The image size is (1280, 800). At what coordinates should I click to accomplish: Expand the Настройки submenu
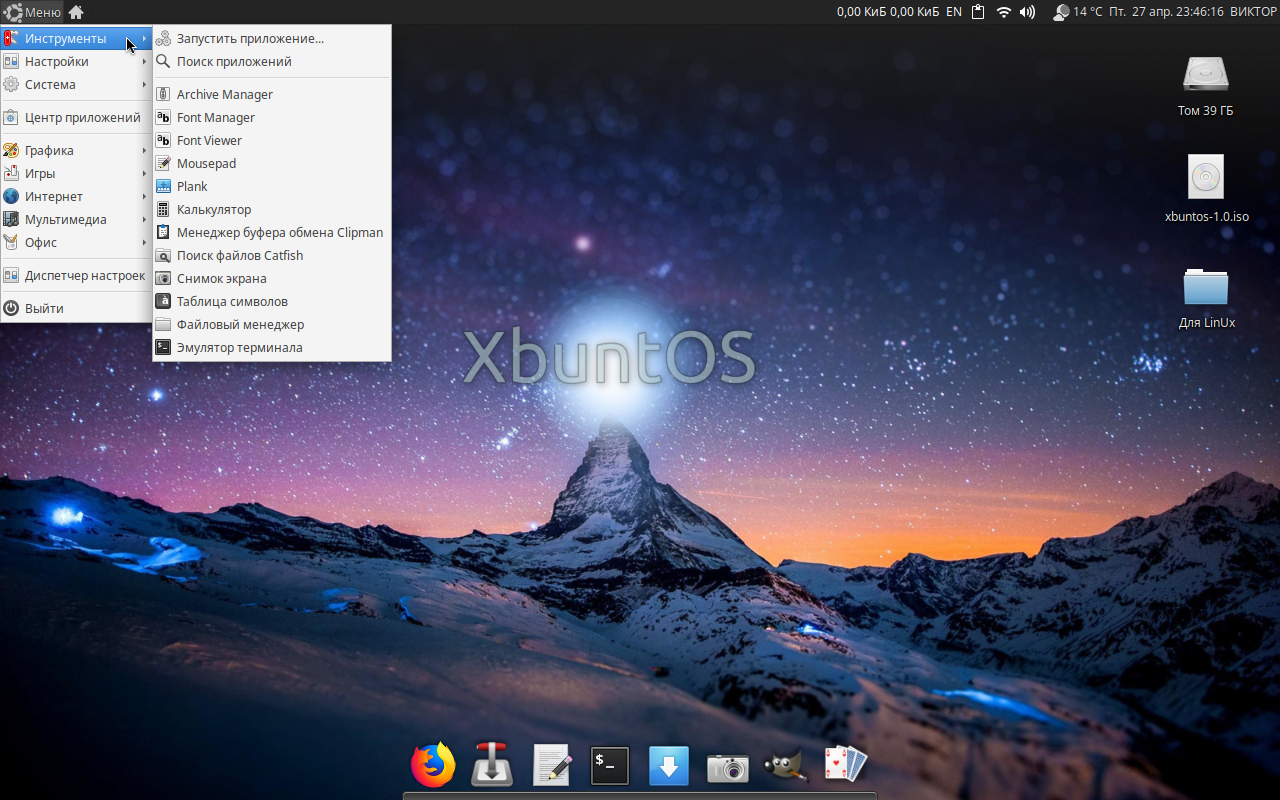click(x=76, y=61)
